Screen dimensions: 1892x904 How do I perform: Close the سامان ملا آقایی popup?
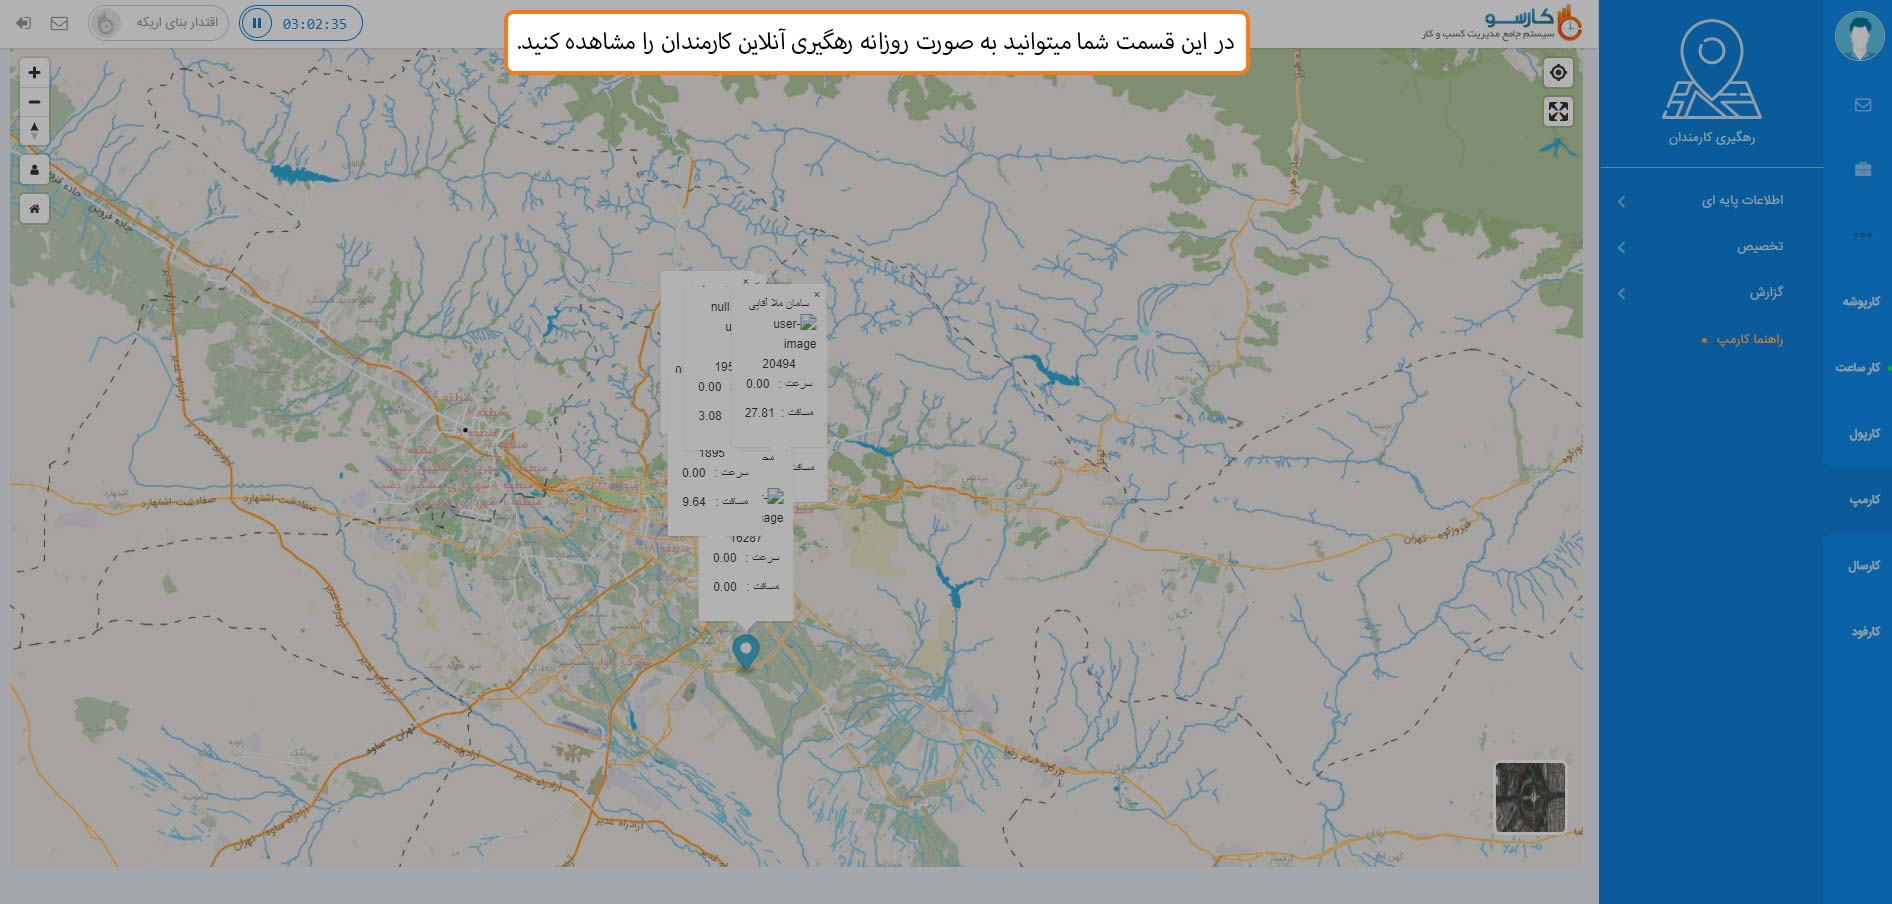[x=816, y=295]
